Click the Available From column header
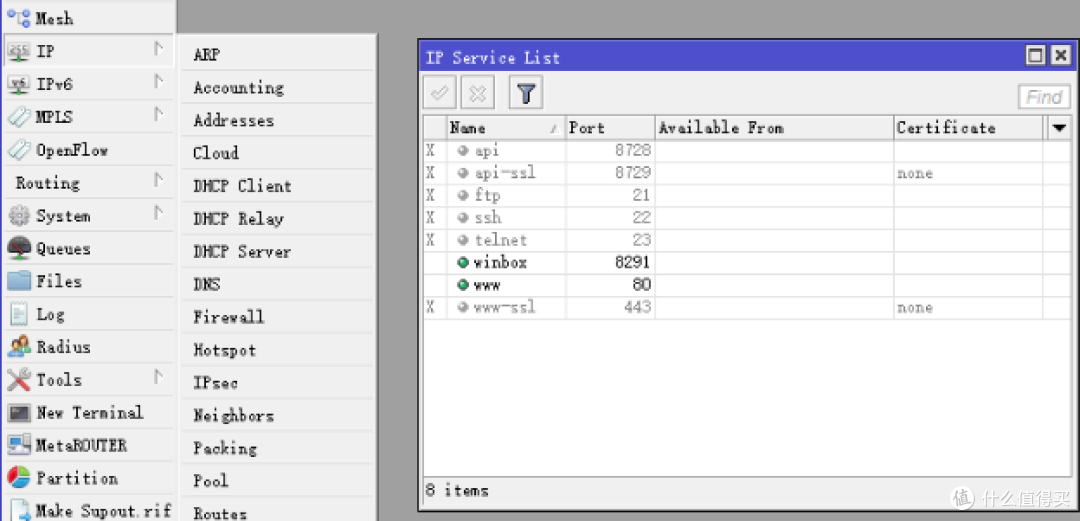Image resolution: width=1080 pixels, height=521 pixels. [774, 128]
